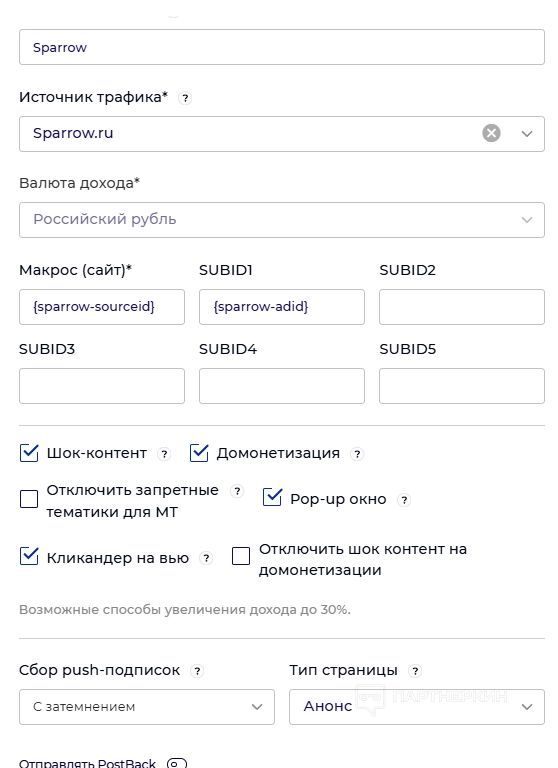The width and height of the screenshot is (558, 768).
Task: Open help for Источник трафика
Action: point(185,98)
